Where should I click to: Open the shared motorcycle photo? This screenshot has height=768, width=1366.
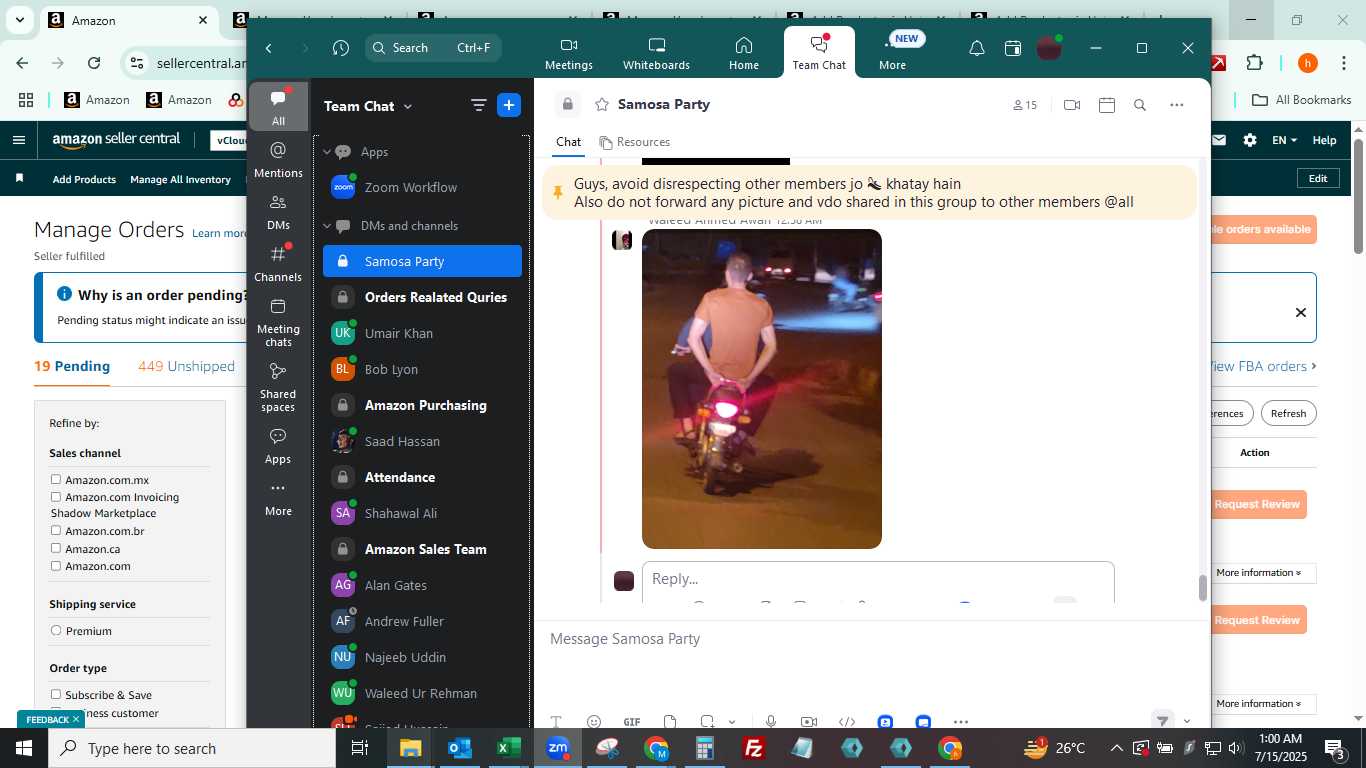[x=762, y=389]
